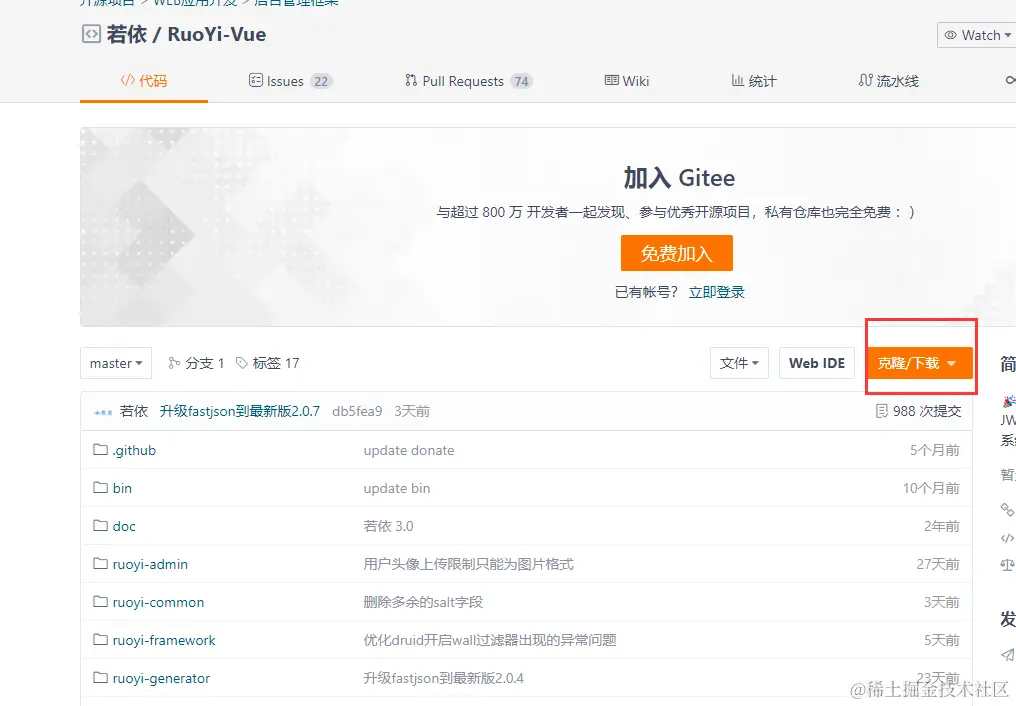1016x706 pixels.
Task: Click the RuoYi-Vue repository title
Action: 216,34
